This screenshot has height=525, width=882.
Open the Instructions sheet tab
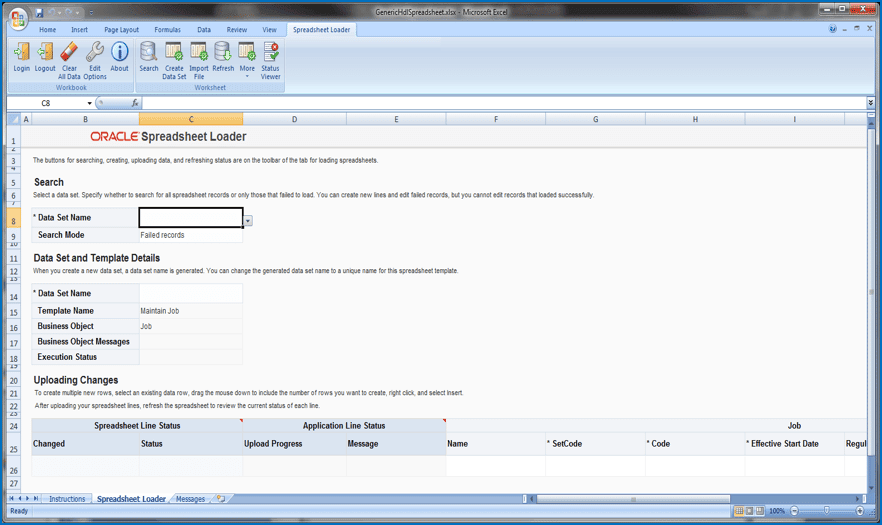coord(67,499)
